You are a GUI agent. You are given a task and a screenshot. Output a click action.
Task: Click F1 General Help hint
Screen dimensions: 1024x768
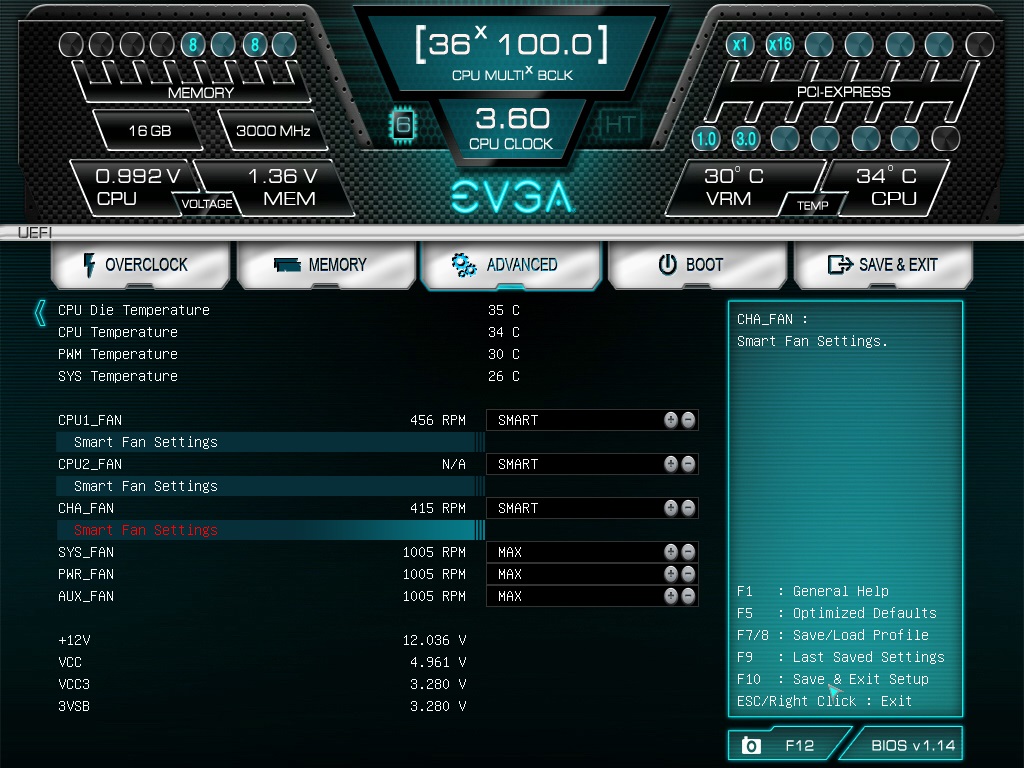click(x=812, y=591)
